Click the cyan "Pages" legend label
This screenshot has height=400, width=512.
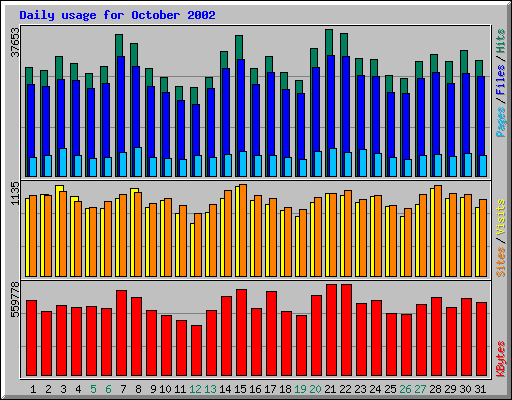(x=501, y=122)
